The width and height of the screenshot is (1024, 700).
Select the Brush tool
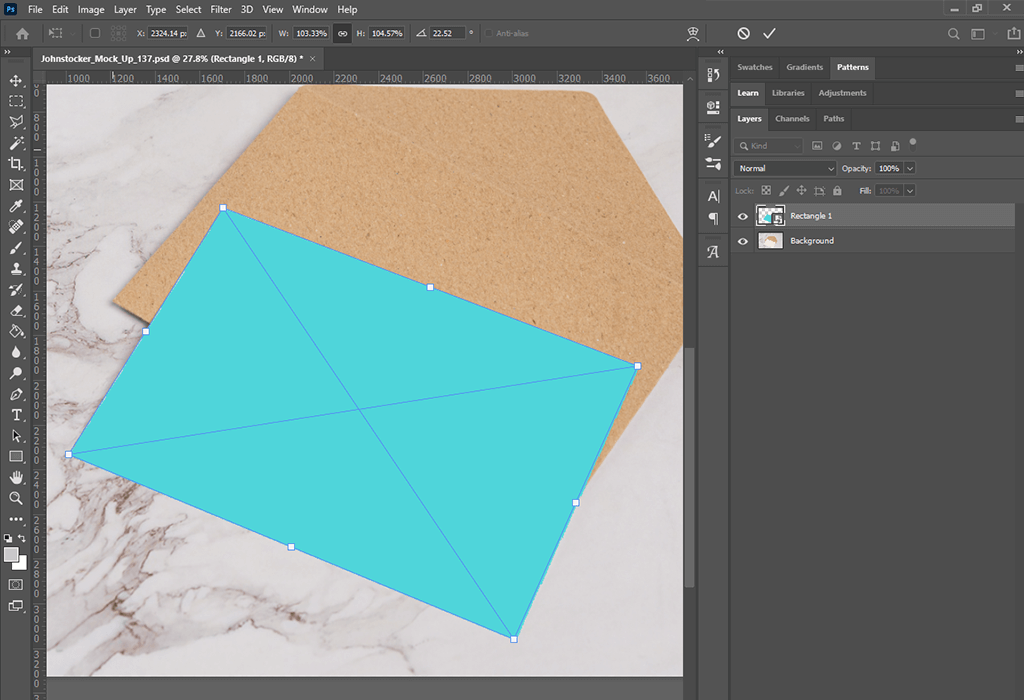click(x=16, y=247)
